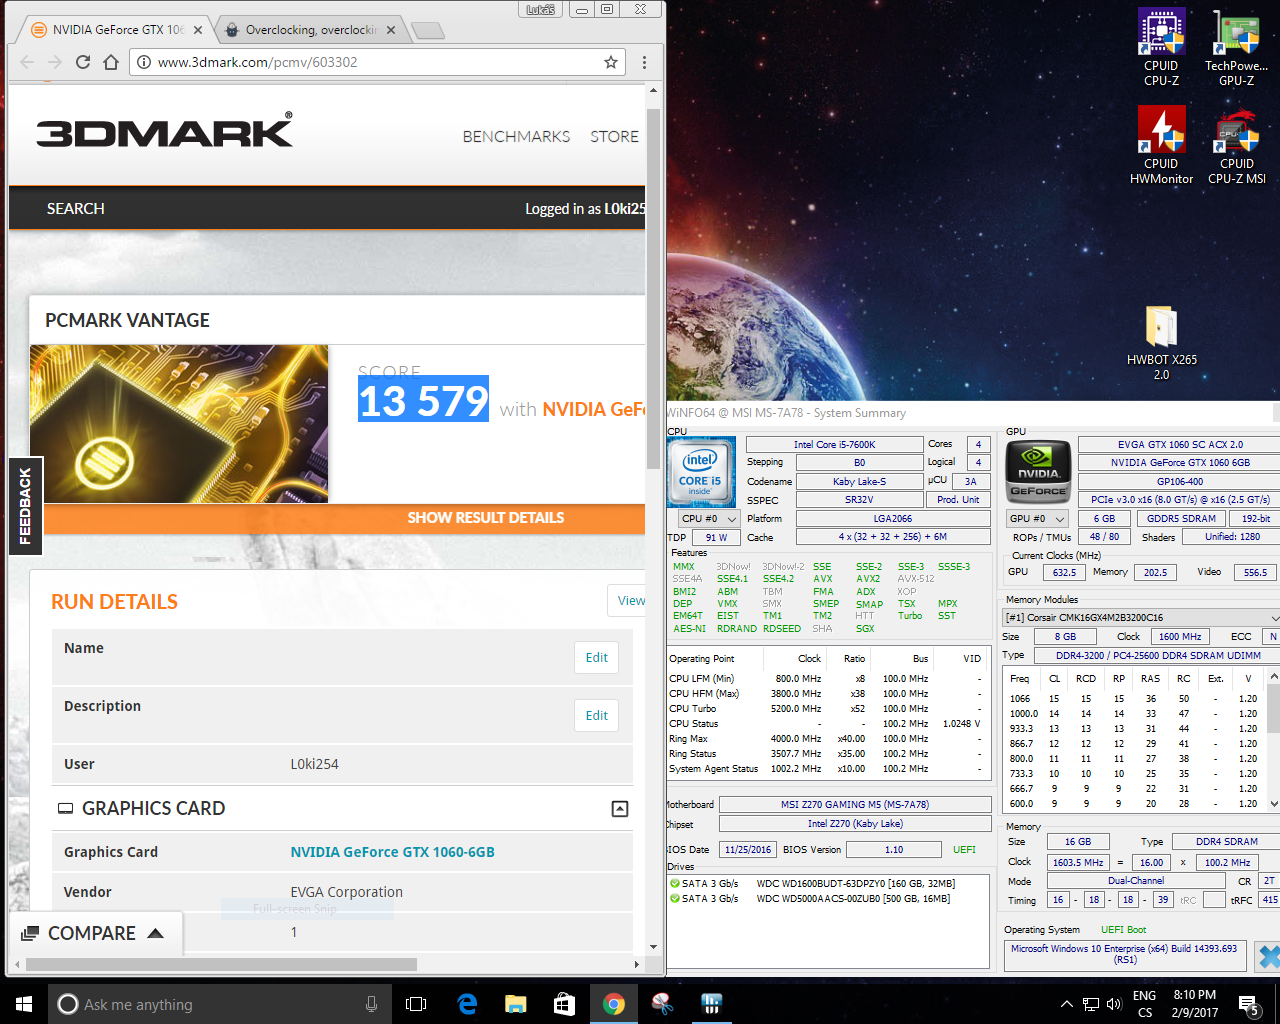Click Edit button for Name
The width and height of the screenshot is (1280, 1024).
click(x=597, y=658)
